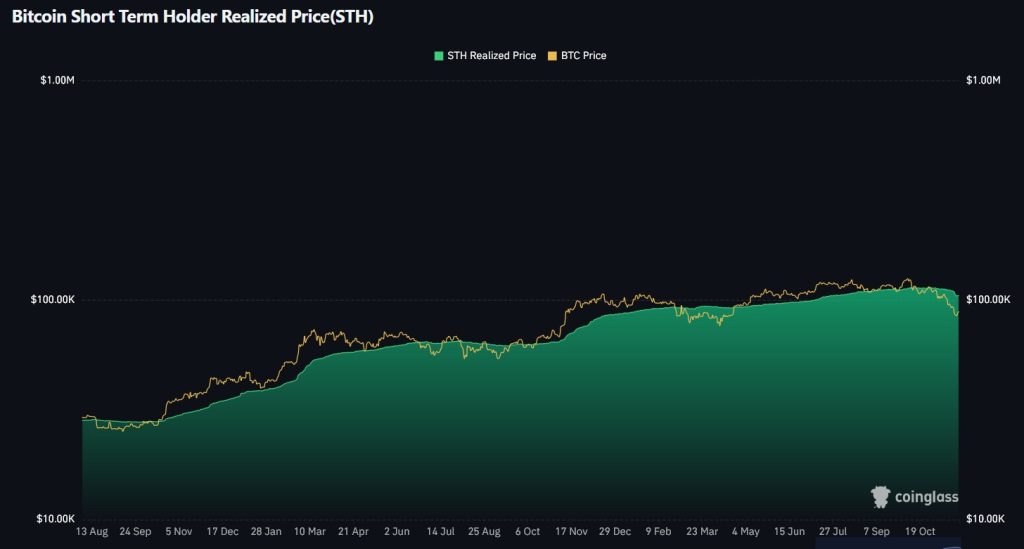Screen dimensions: 1024x549
Task: Select the 28 Jan date label
Action: (x=266, y=532)
